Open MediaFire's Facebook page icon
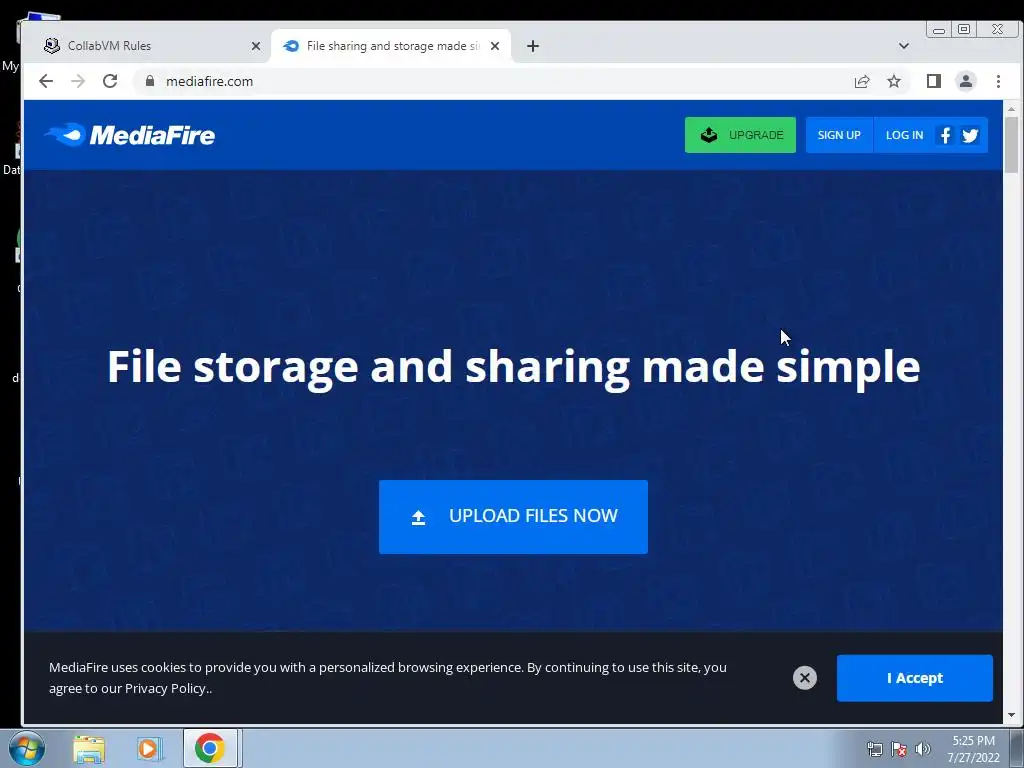The height and width of the screenshot is (768, 1024). tap(945, 135)
